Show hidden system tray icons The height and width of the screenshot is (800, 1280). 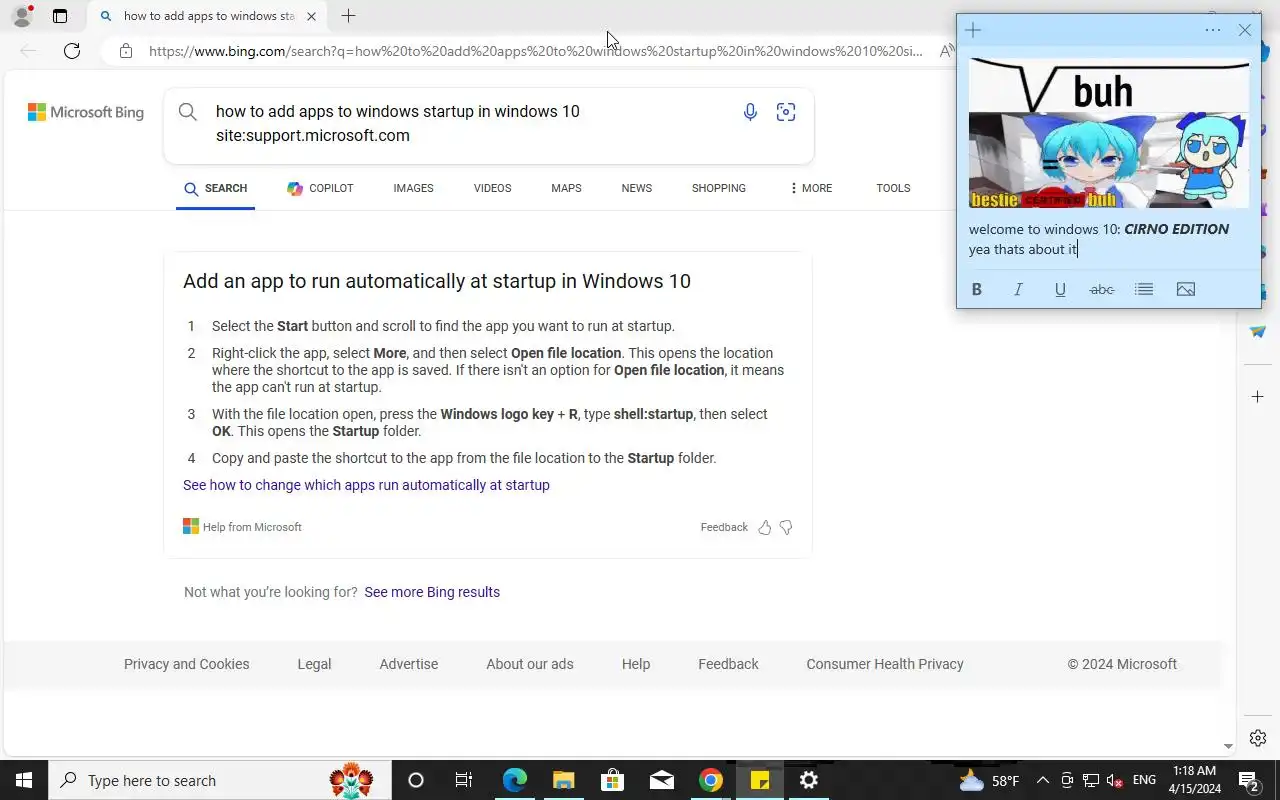coord(1042,780)
